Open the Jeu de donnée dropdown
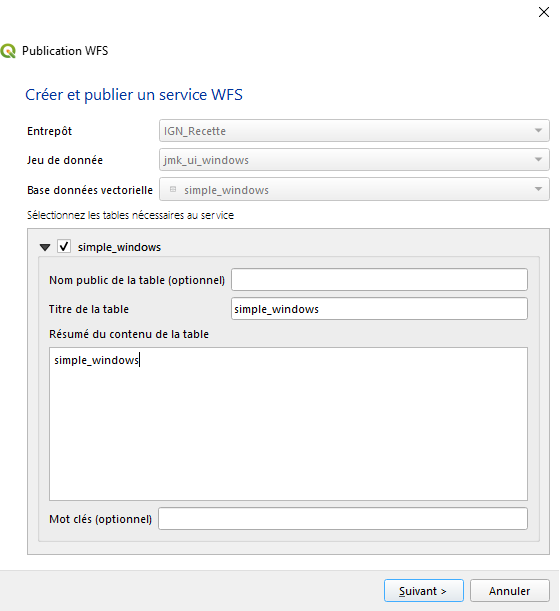Image resolution: width=560 pixels, height=611 pixels. click(x=354, y=160)
